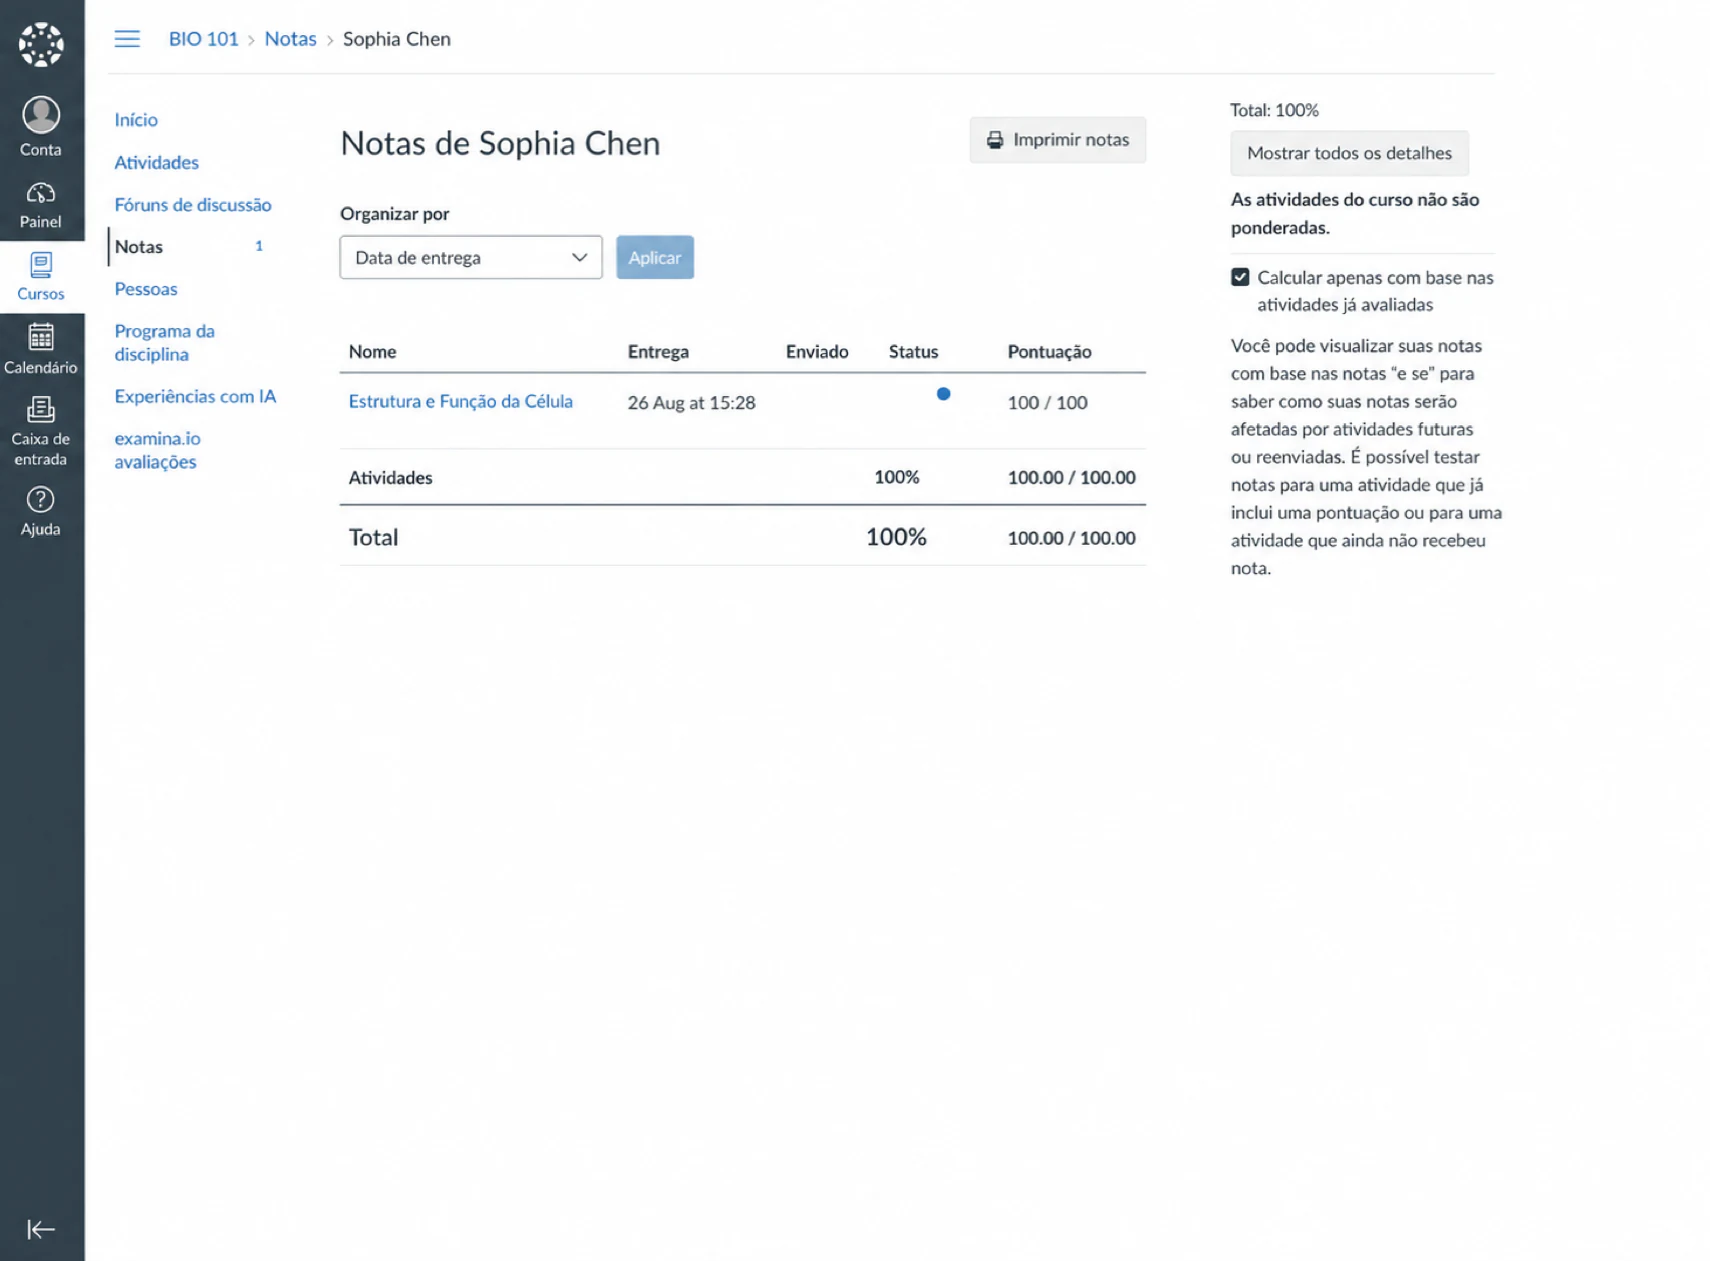
Task: Open the Calendário icon
Action: click(x=41, y=337)
